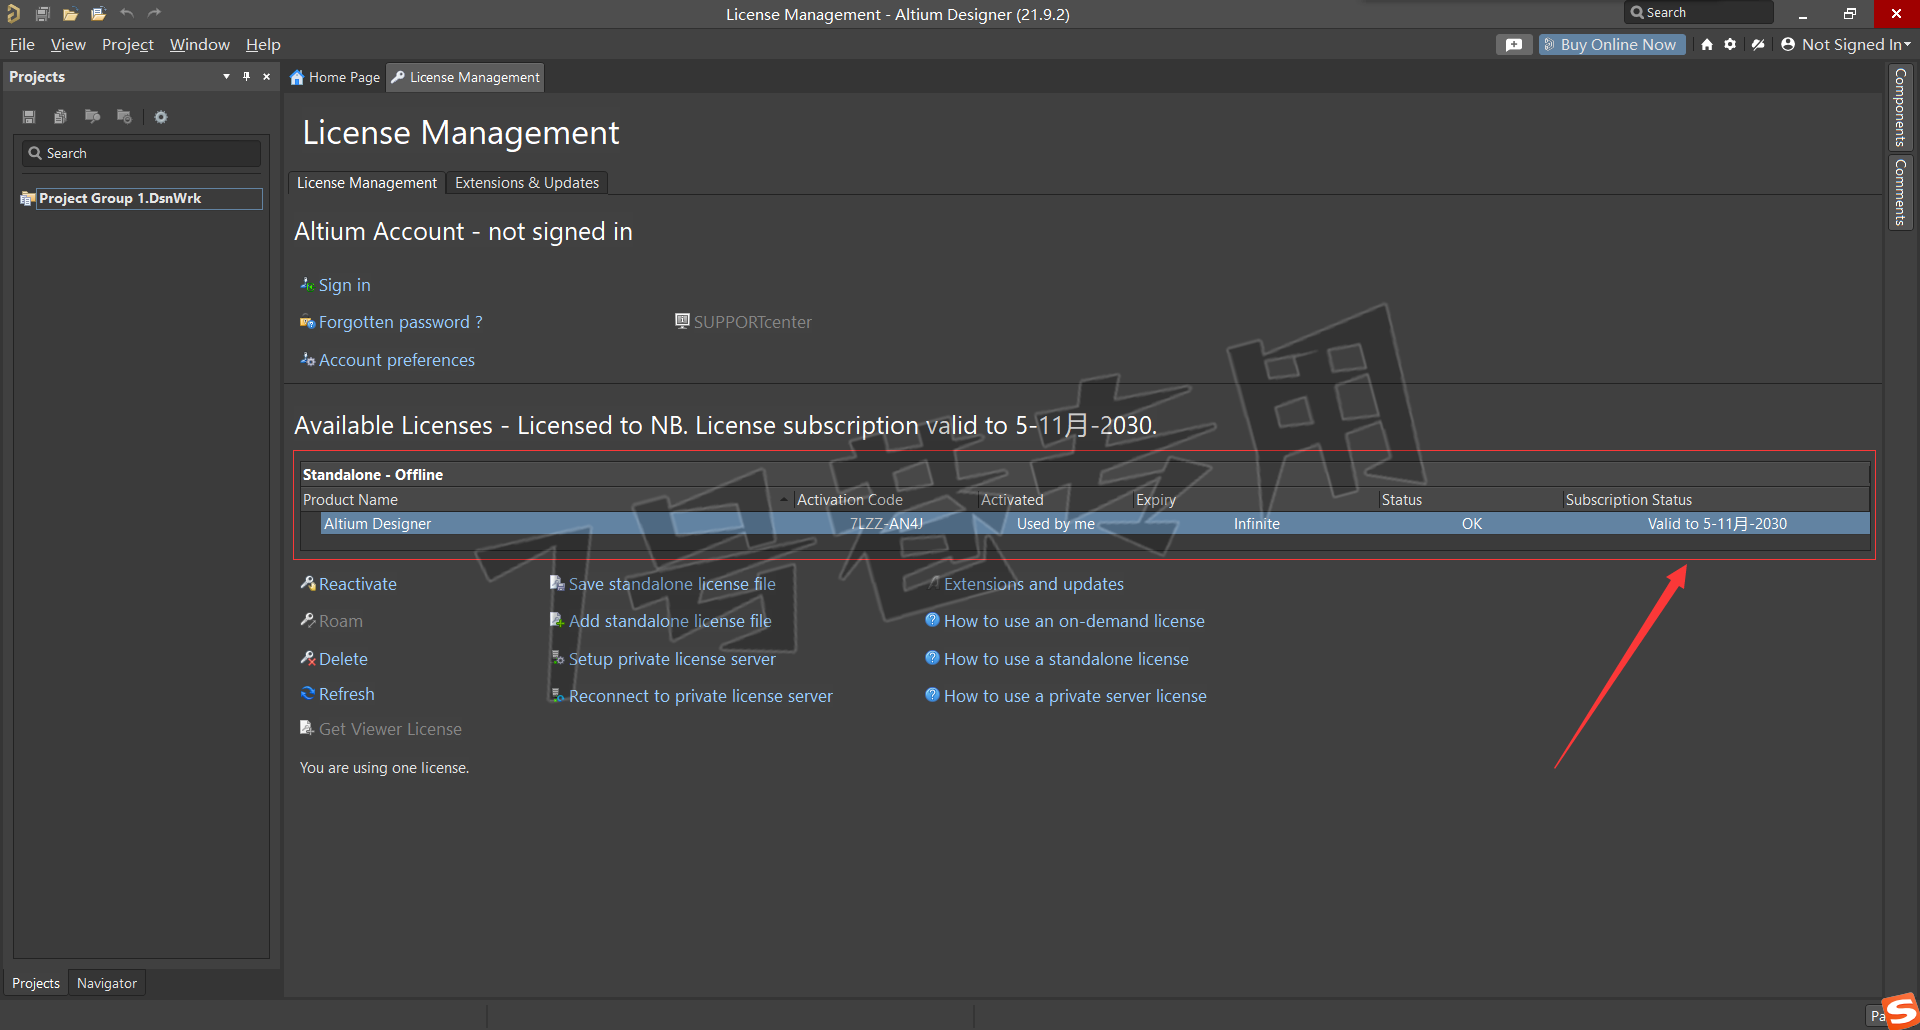Select Project Group 1.DsnWrk tree item
The image size is (1920, 1030).
point(140,198)
